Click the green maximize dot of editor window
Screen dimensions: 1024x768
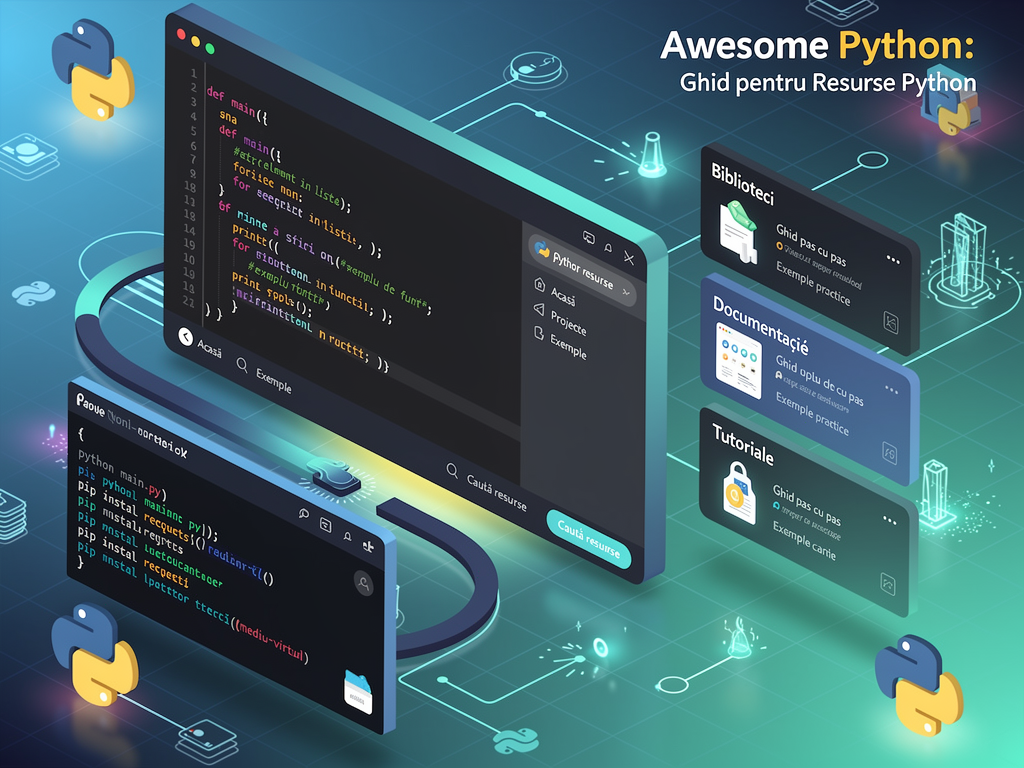[x=210, y=48]
